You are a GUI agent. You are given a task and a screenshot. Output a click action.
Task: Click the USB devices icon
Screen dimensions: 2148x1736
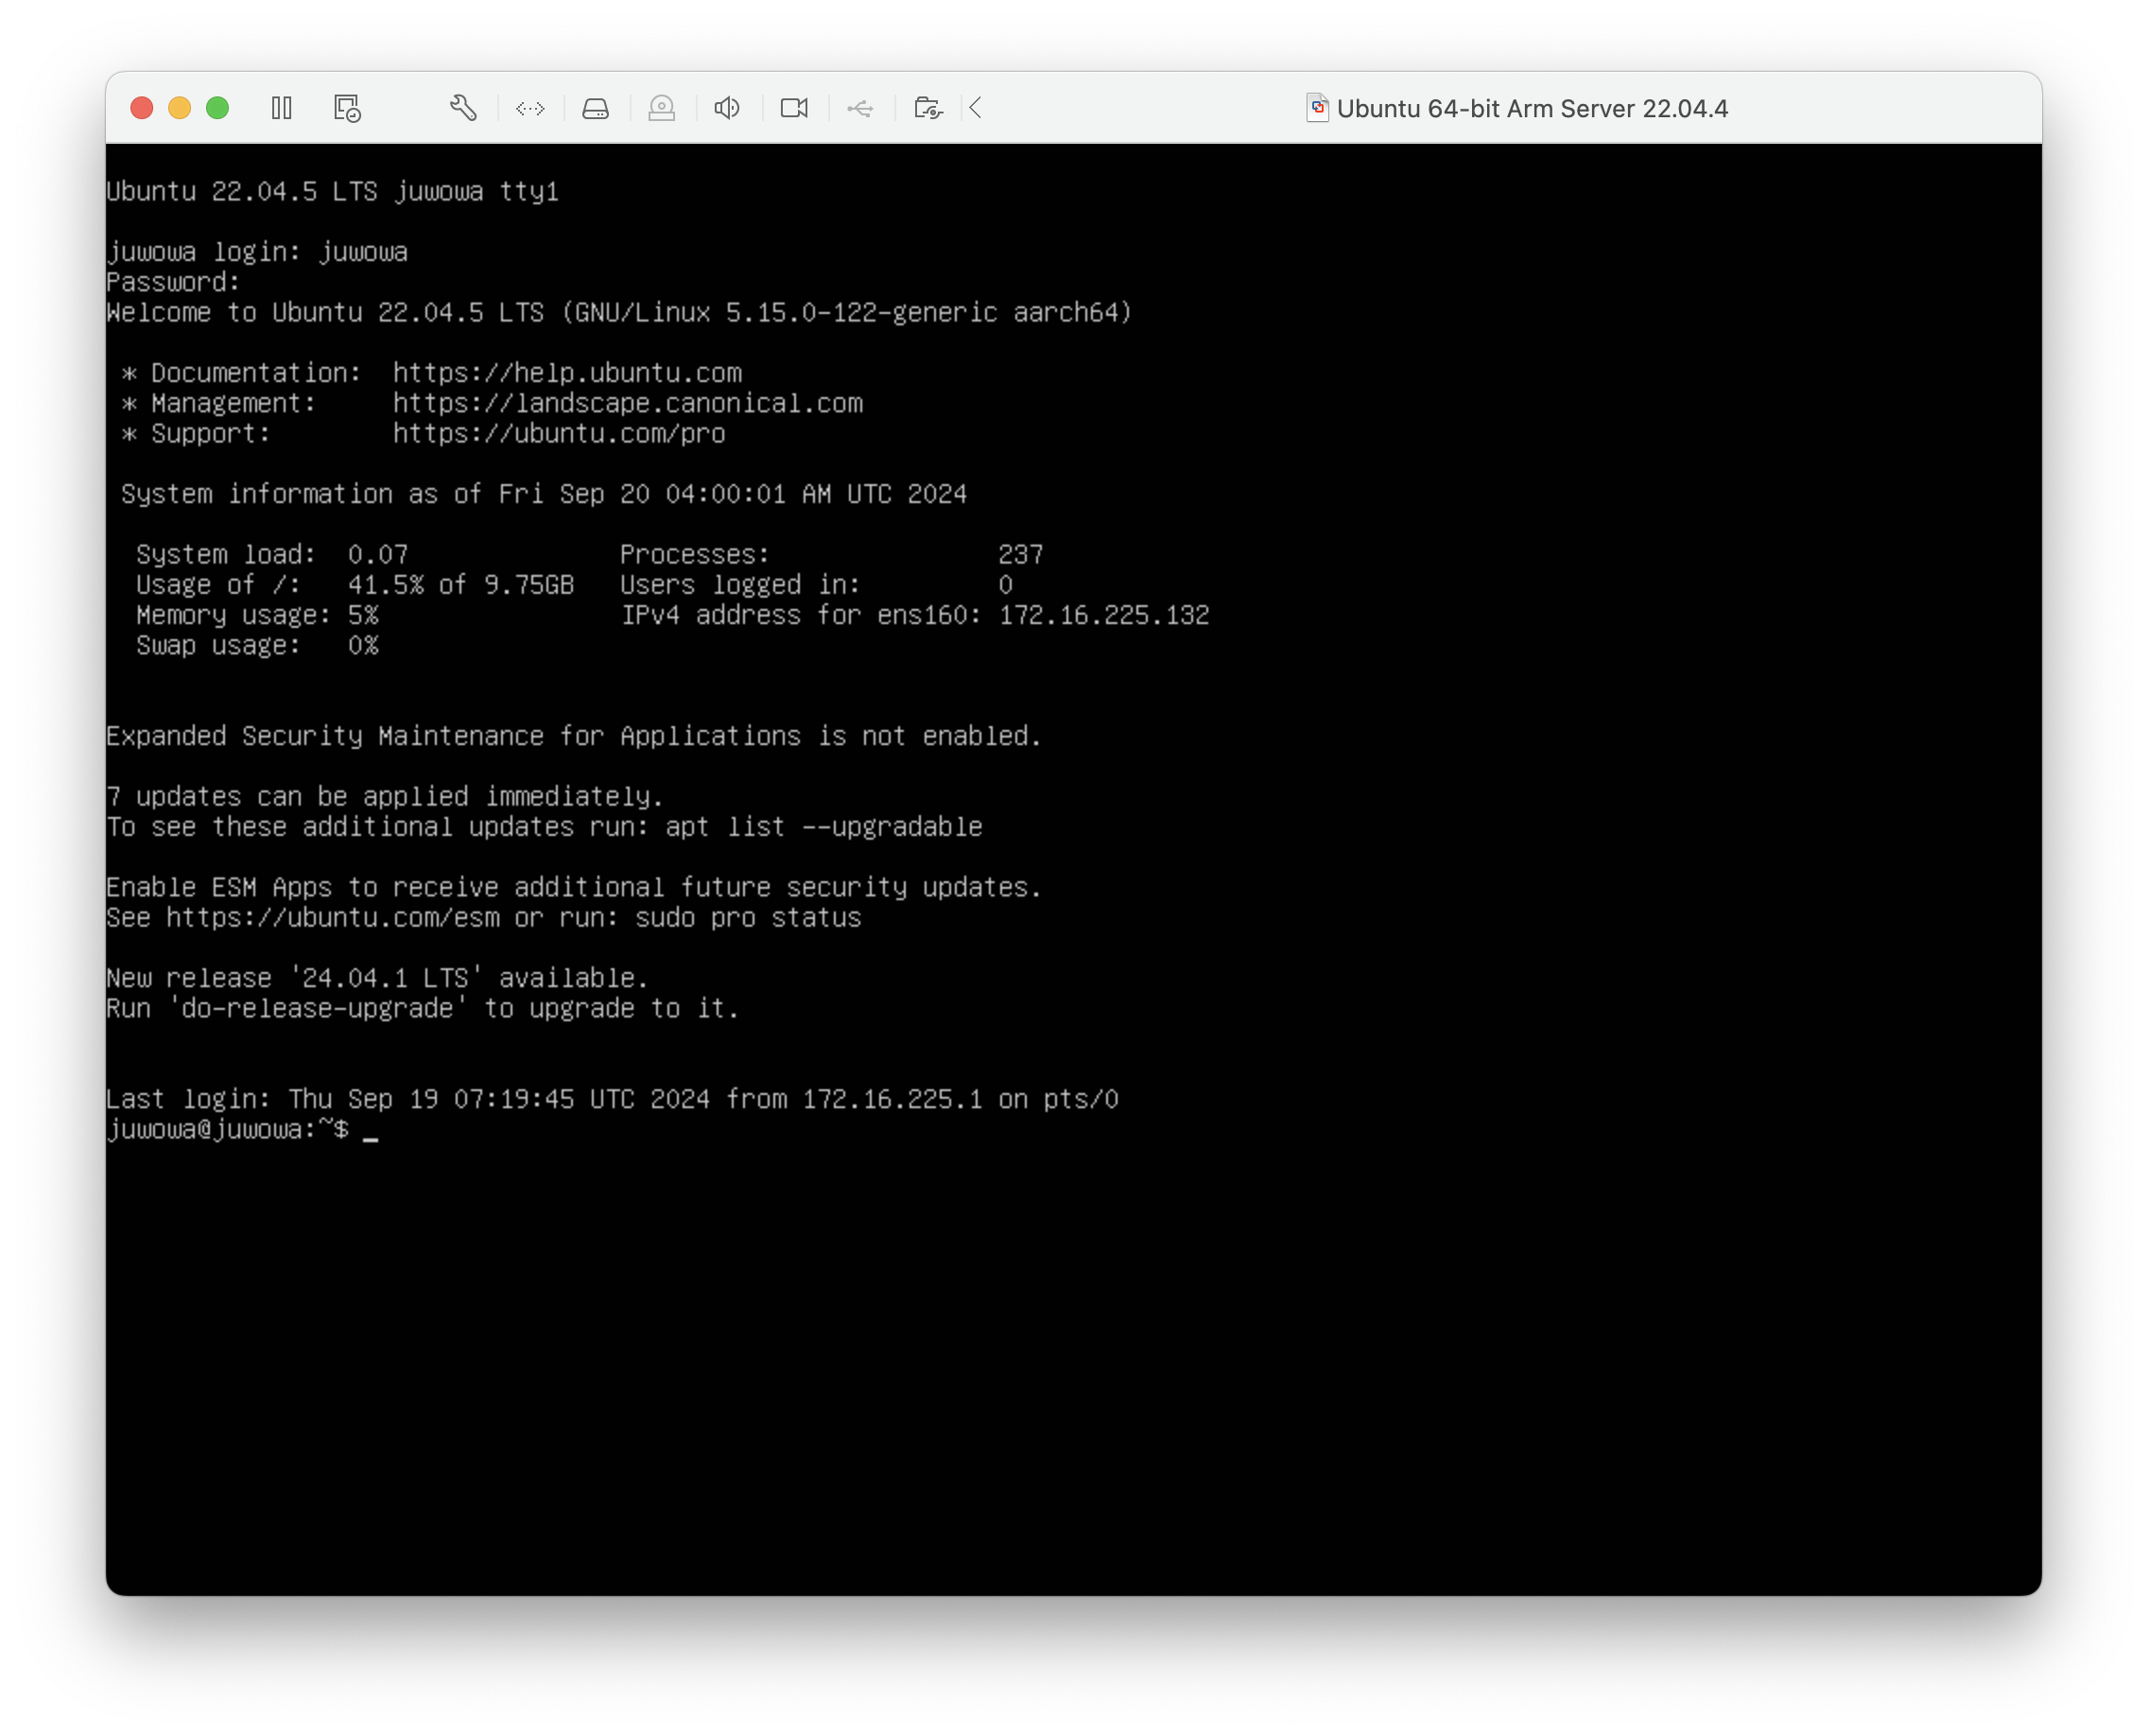tap(860, 108)
